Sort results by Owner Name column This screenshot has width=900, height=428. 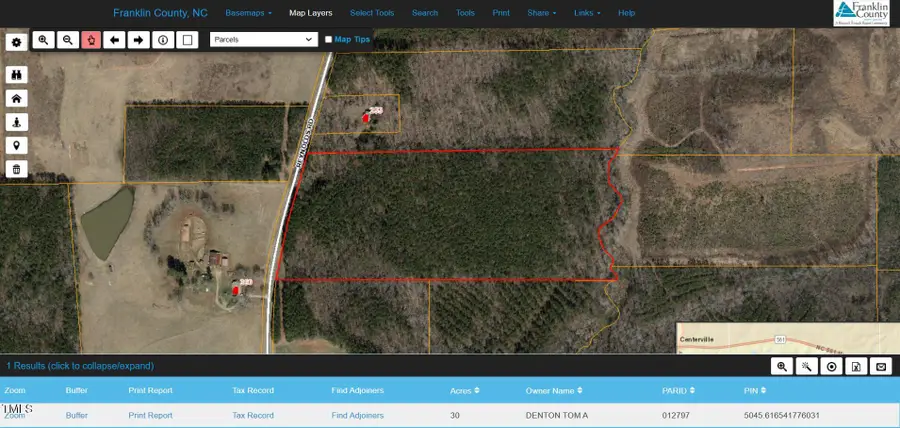pos(556,390)
